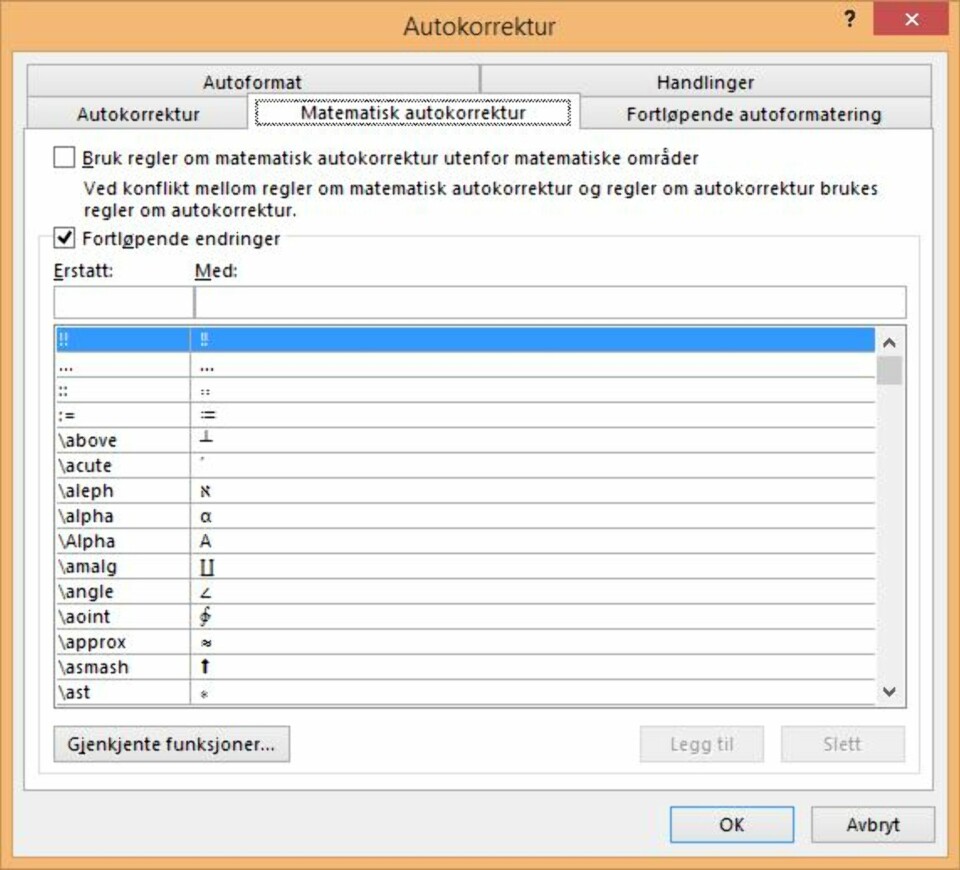Viewport: 960px width, 870px height.
Task: Switch to the Autoformat tab
Action: coord(252,82)
